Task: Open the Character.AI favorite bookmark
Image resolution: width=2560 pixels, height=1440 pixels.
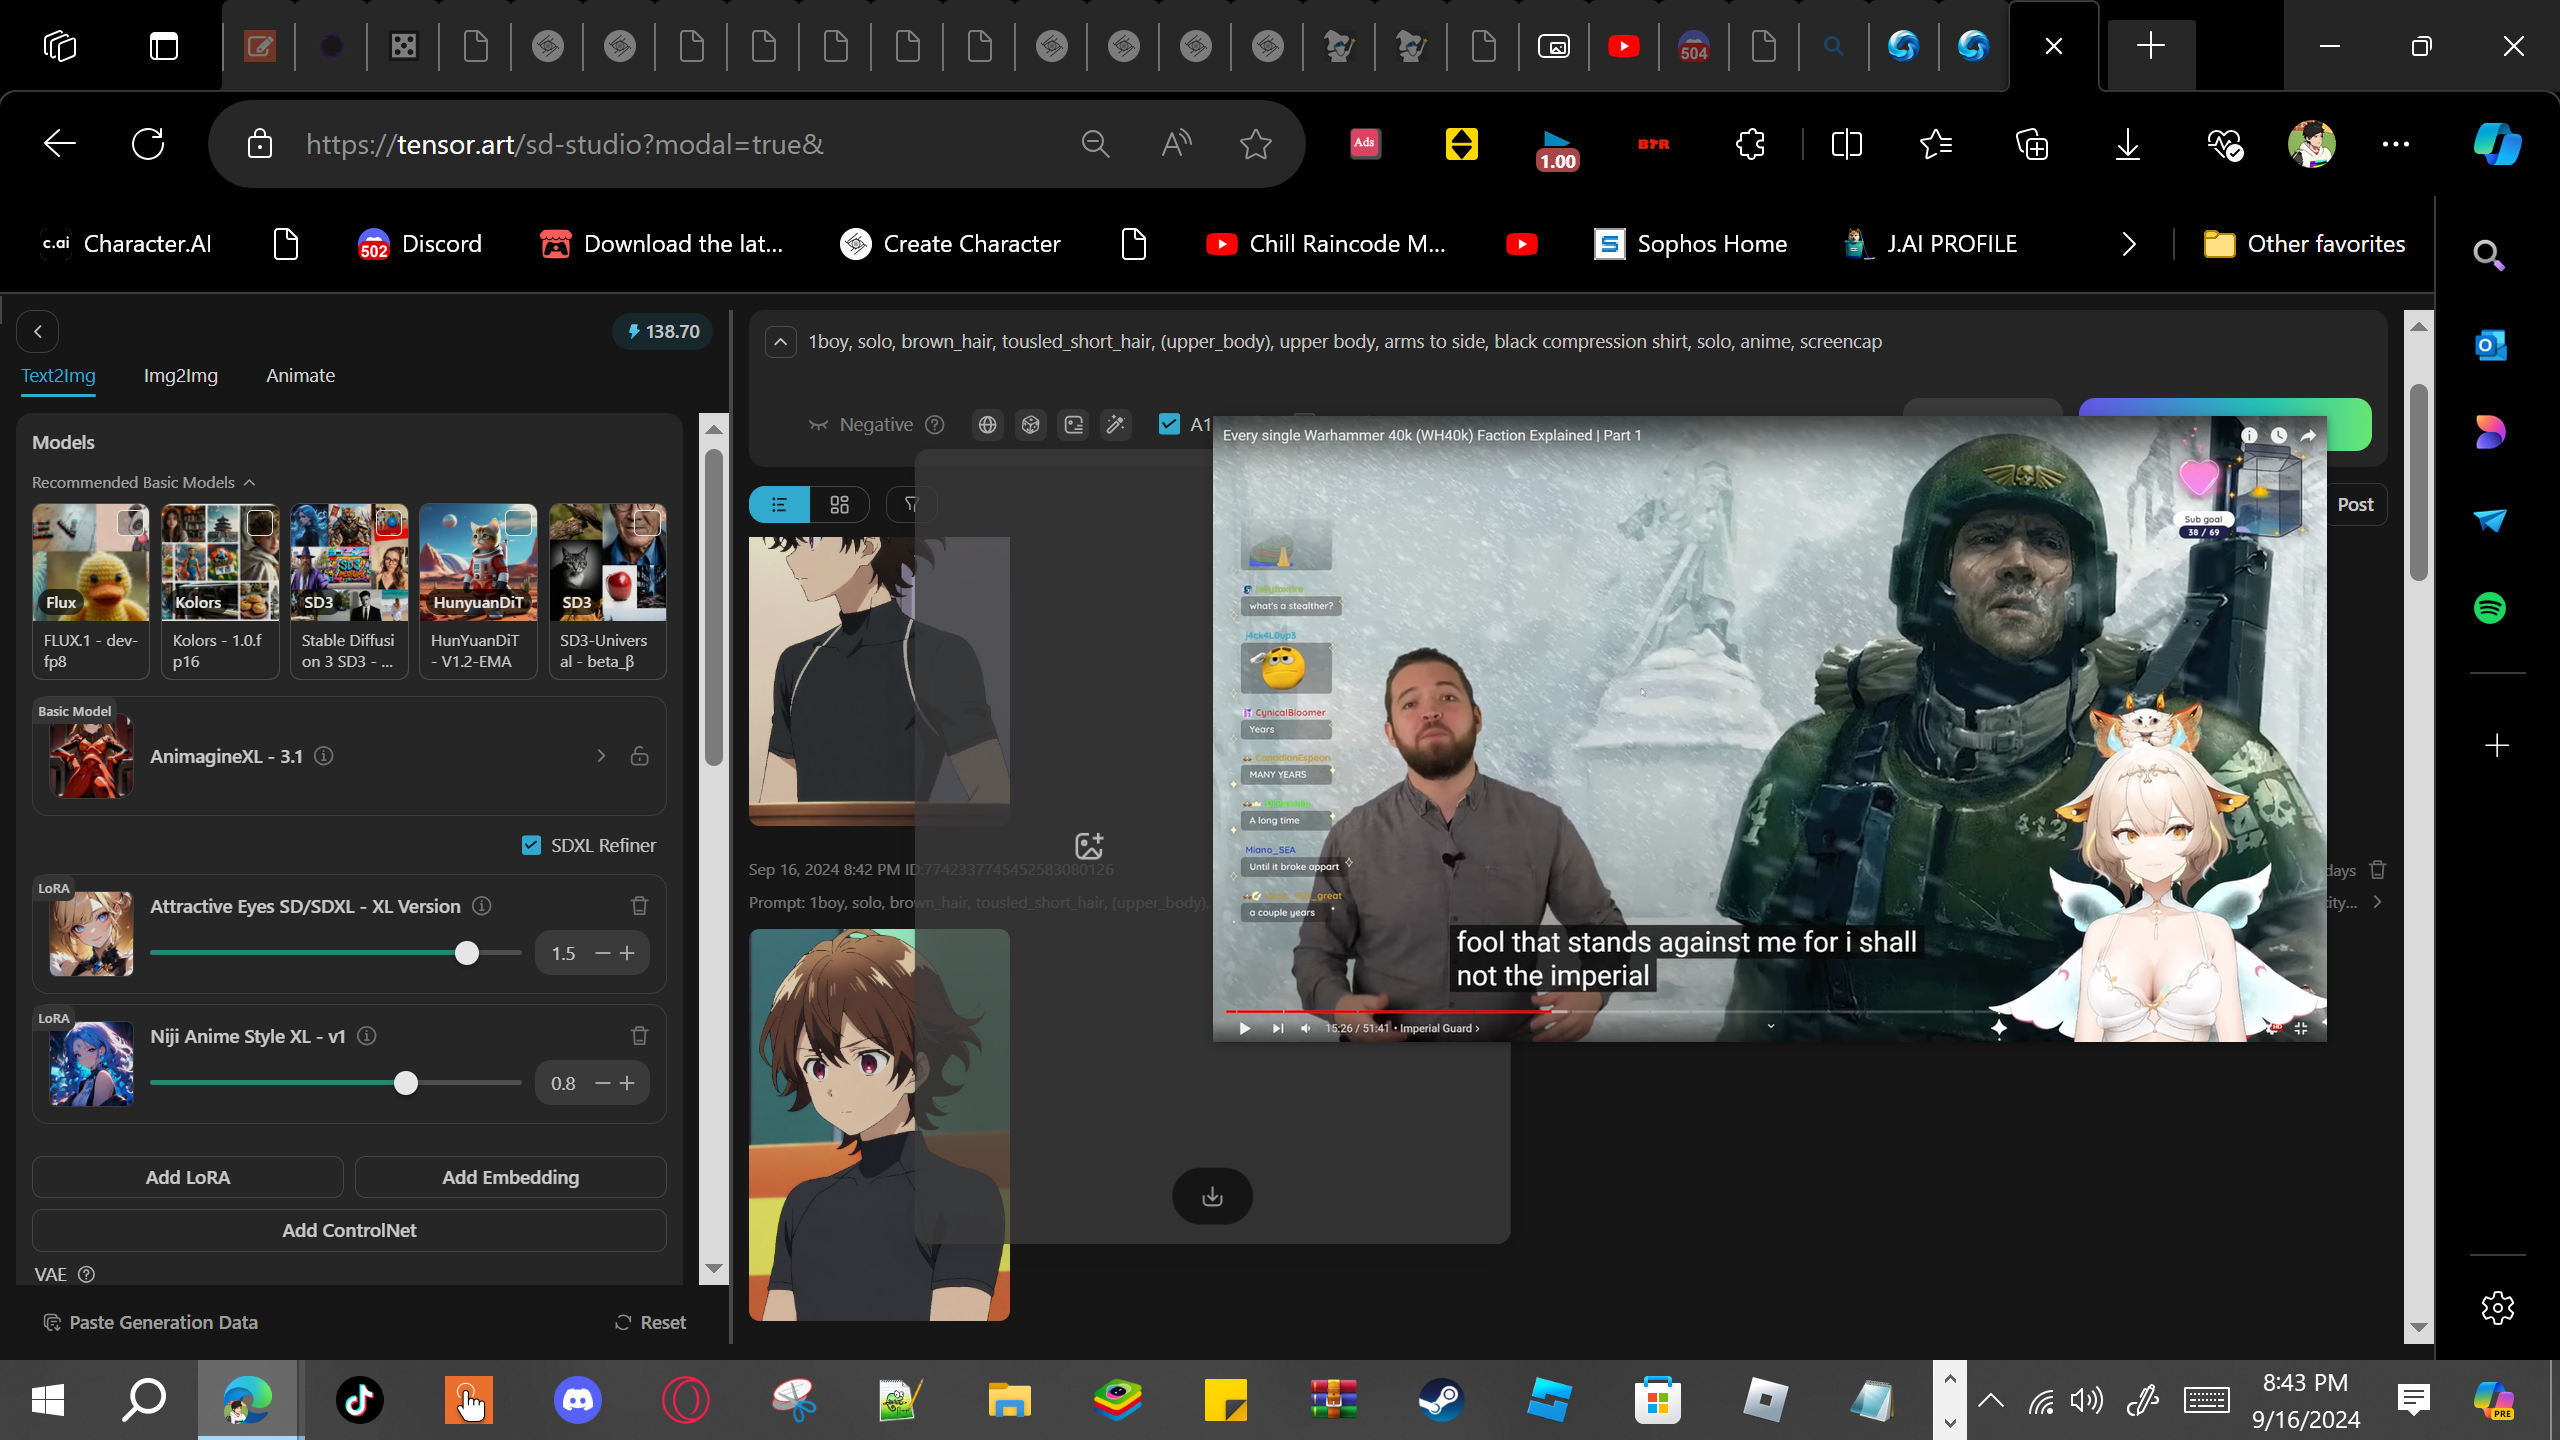Action: click(x=126, y=244)
